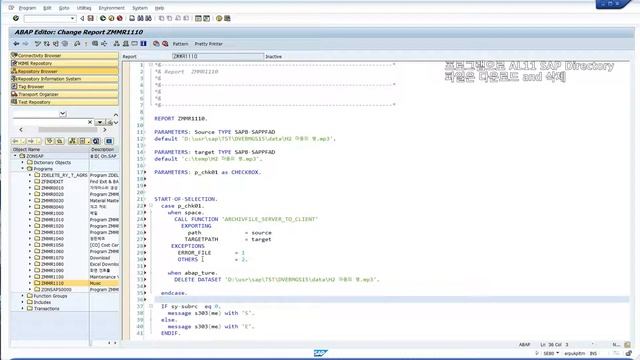Open the MIME Repository
This screenshot has height=360, width=640.
(64, 63)
